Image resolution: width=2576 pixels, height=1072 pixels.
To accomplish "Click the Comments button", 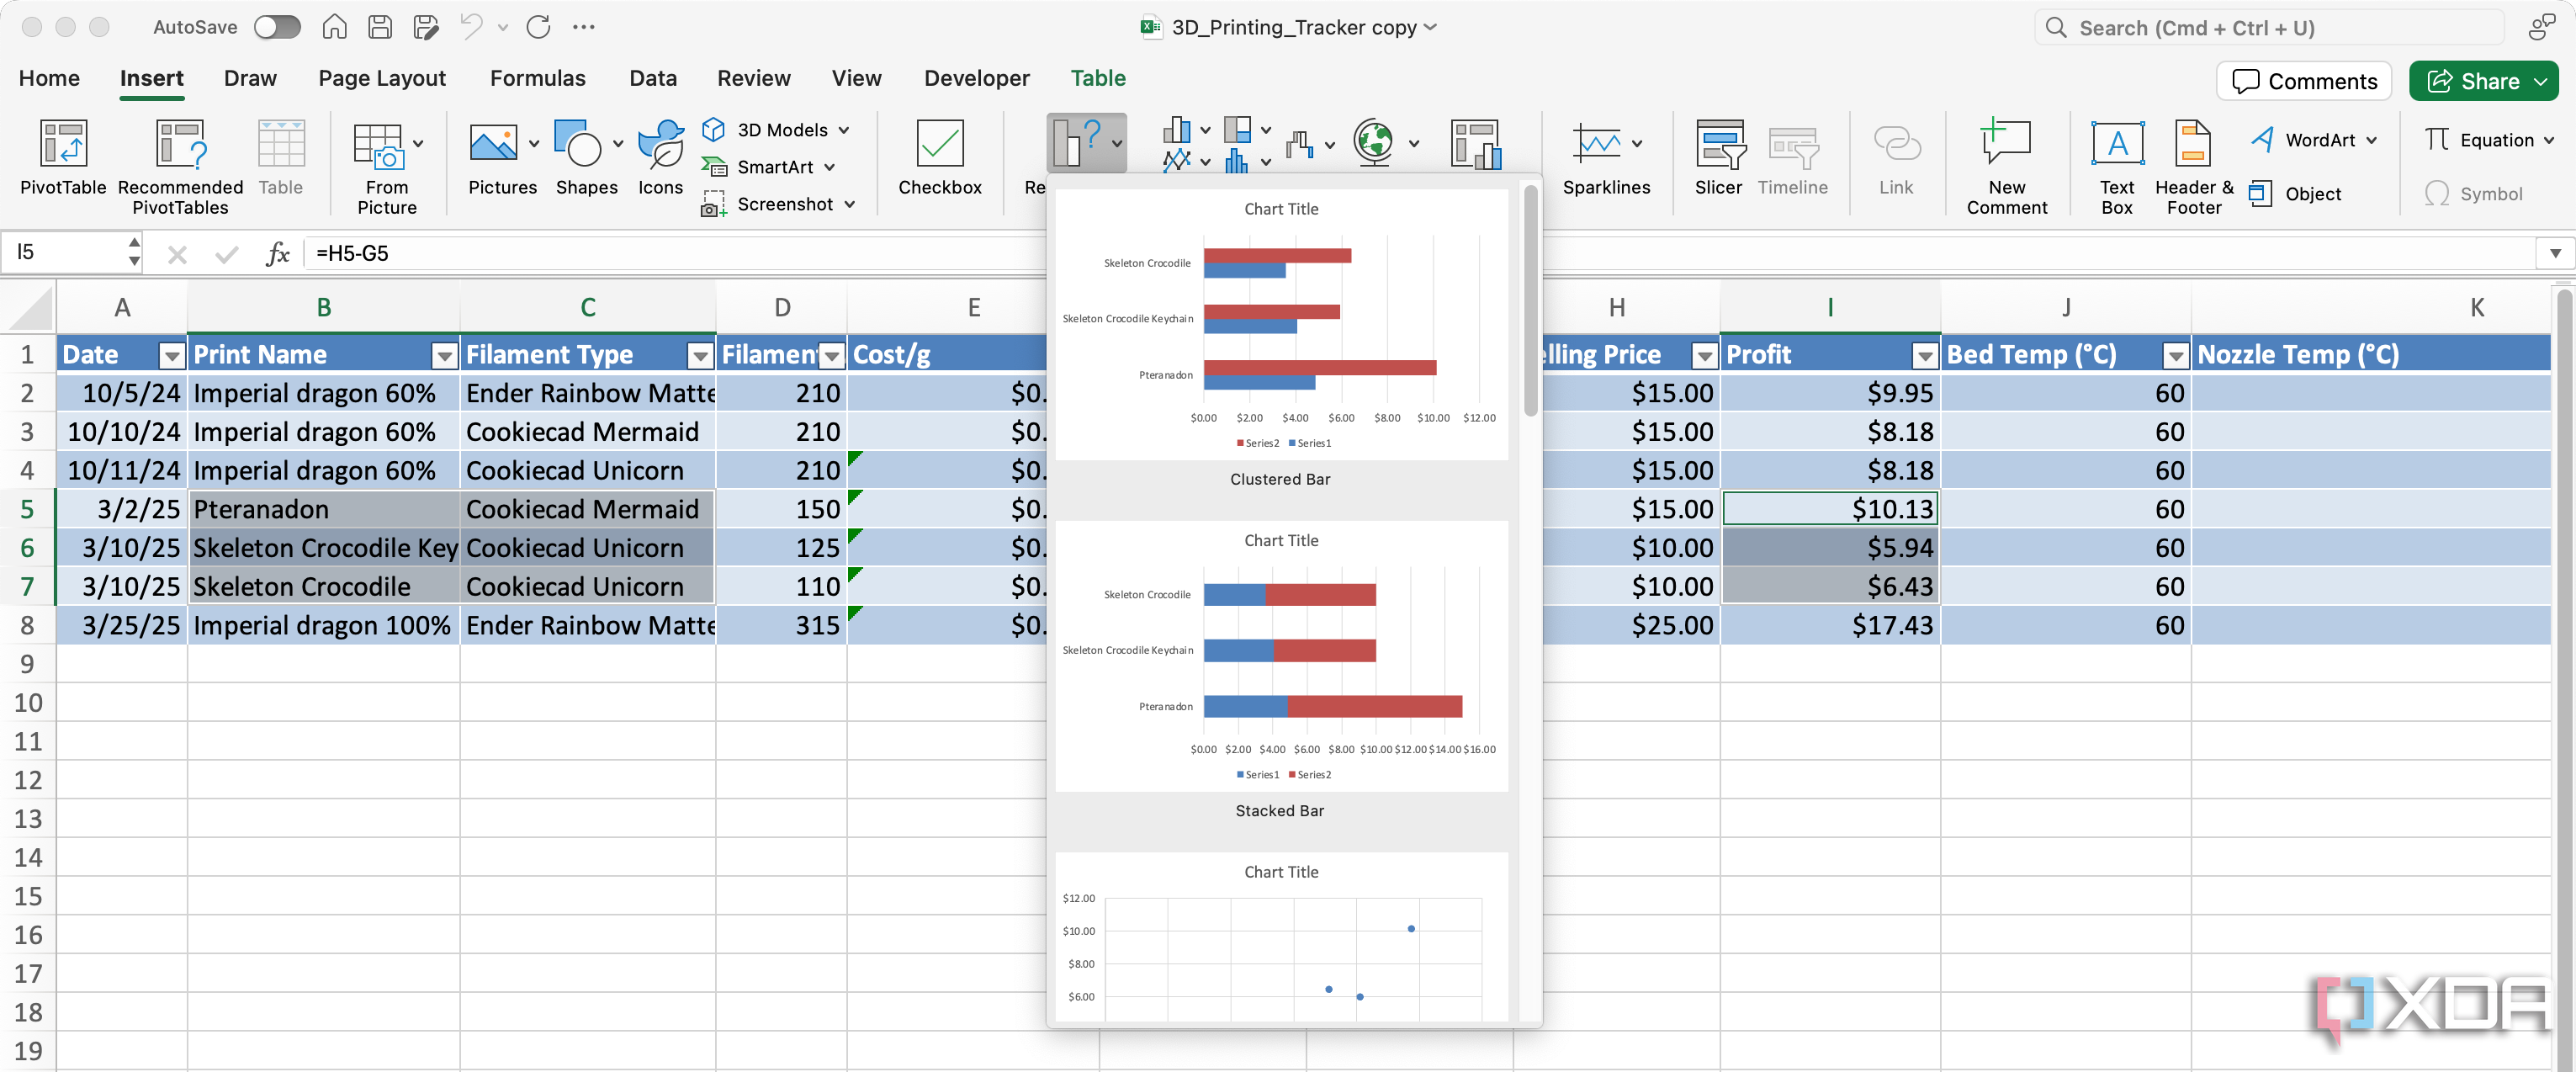I will [2303, 81].
